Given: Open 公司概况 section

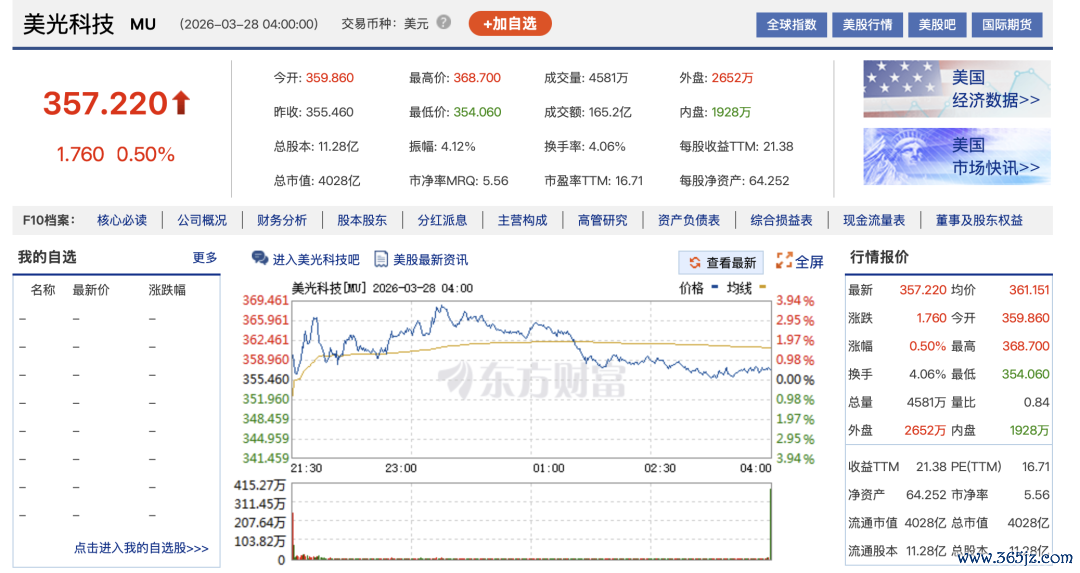Looking at the screenshot, I should coord(202,220).
